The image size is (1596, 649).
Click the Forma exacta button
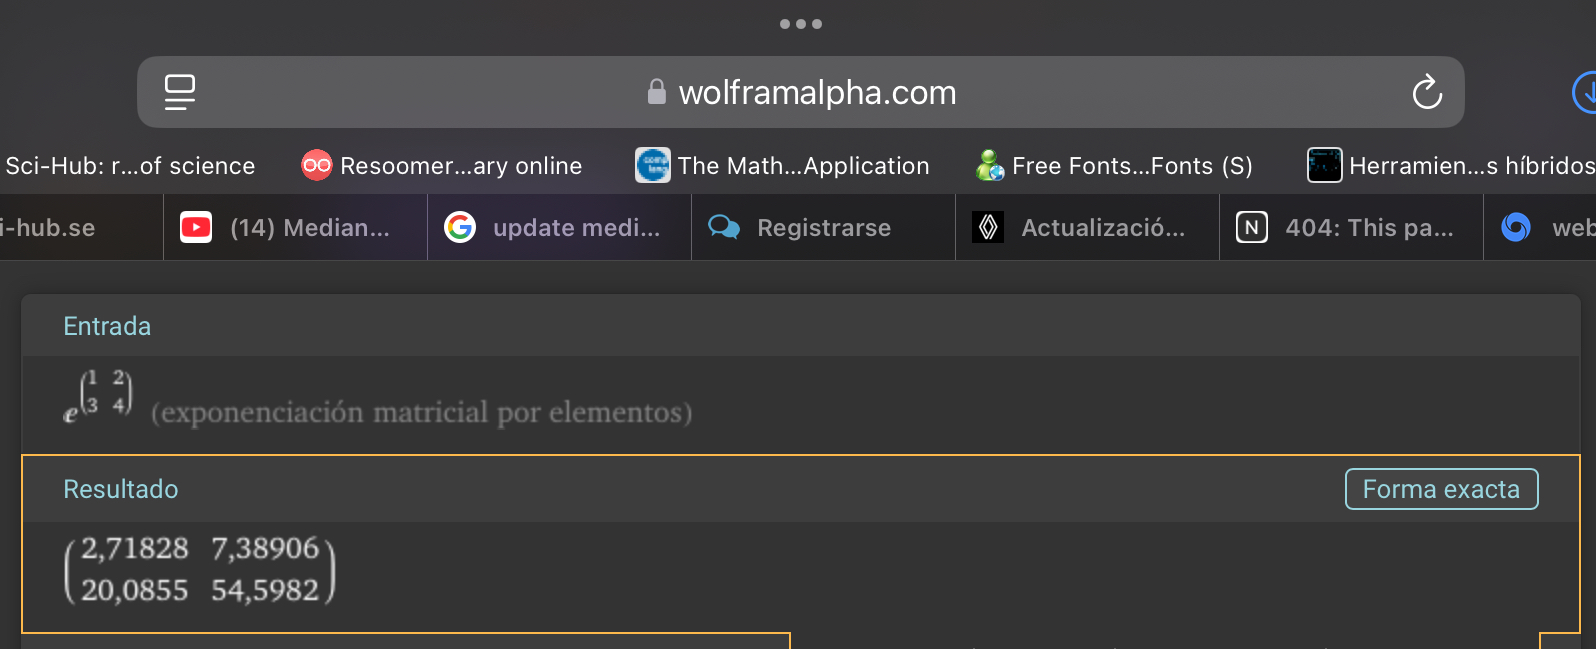(1441, 489)
